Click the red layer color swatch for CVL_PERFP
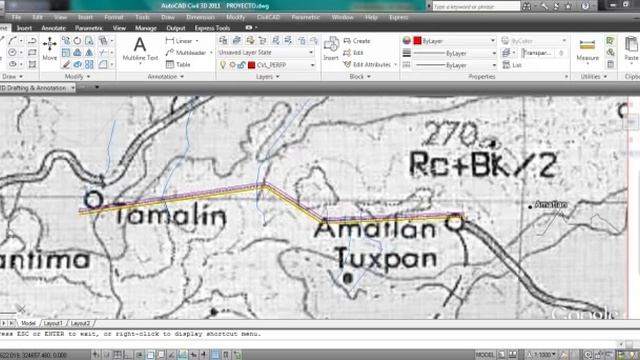This screenshot has height=360, width=640. coord(251,65)
